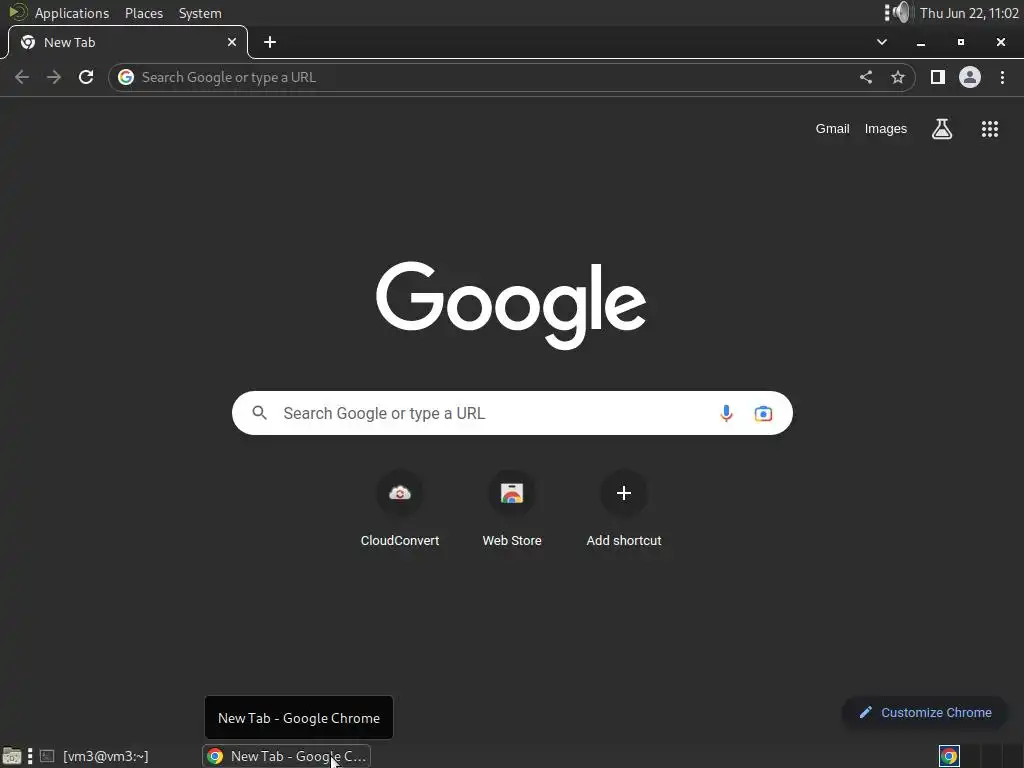Click Customize Chrome button
Screen dimensions: 1024x768
point(925,712)
